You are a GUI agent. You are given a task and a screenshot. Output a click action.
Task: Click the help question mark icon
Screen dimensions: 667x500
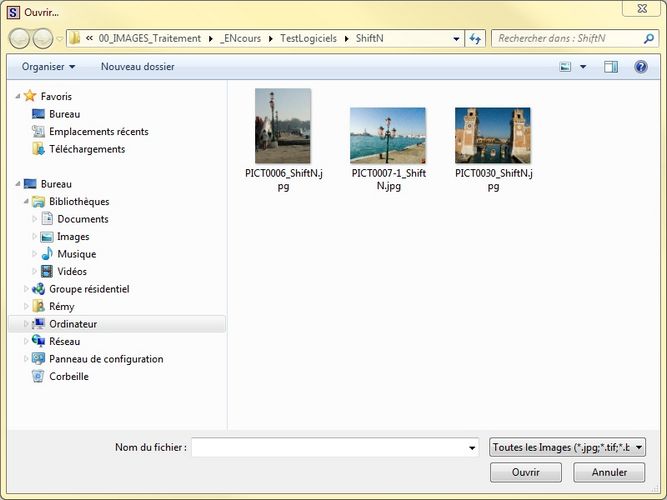(641, 67)
